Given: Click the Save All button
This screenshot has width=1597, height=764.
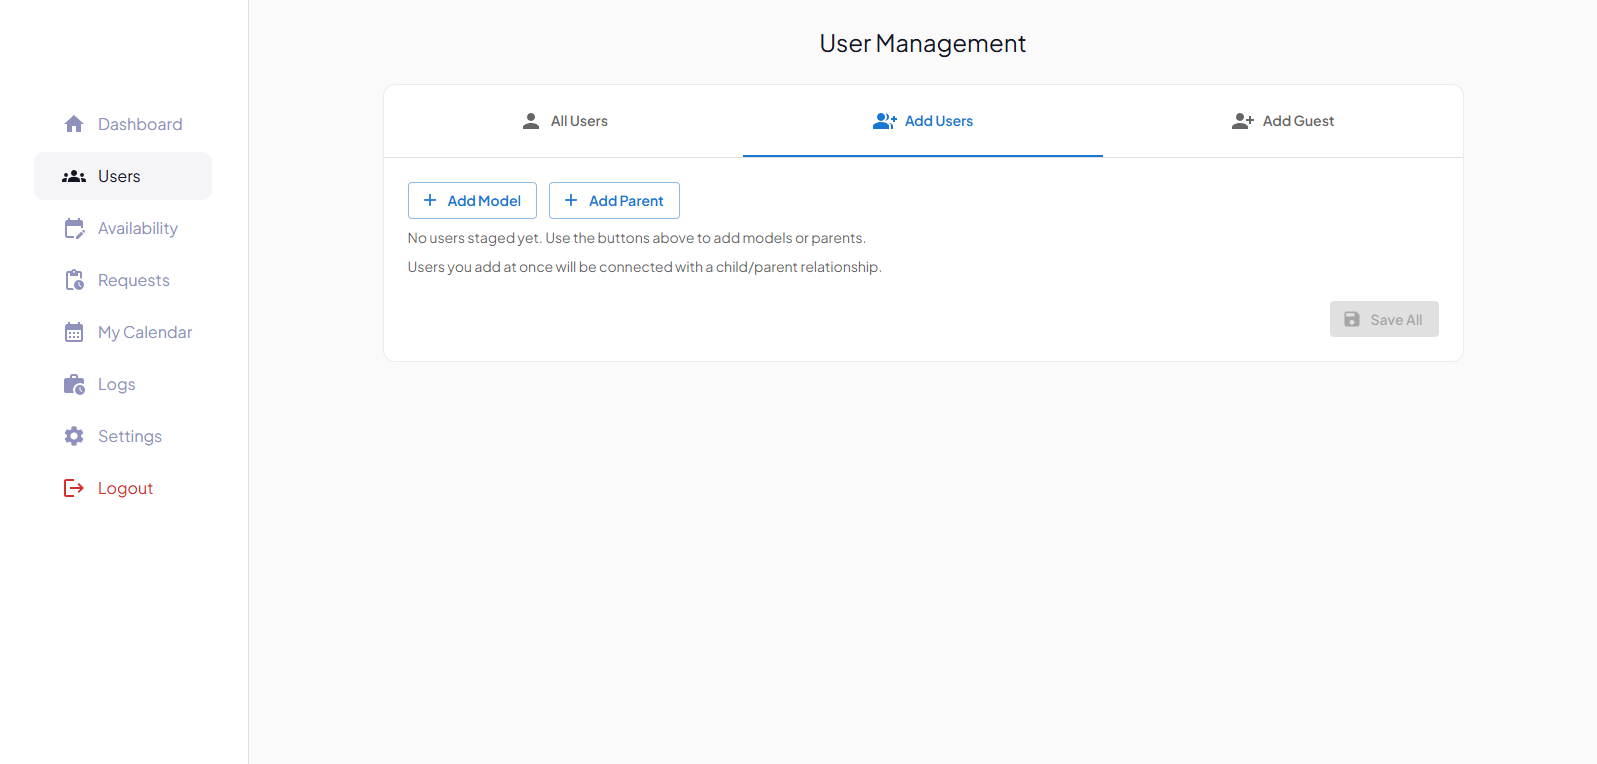Looking at the screenshot, I should [1384, 319].
